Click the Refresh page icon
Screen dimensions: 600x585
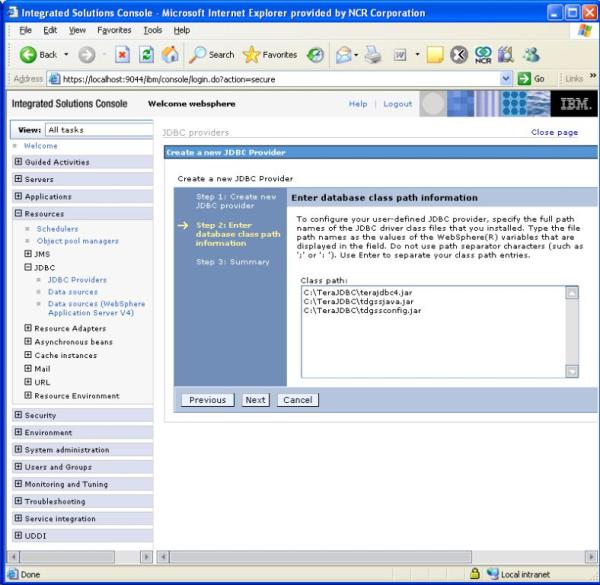[x=146, y=55]
